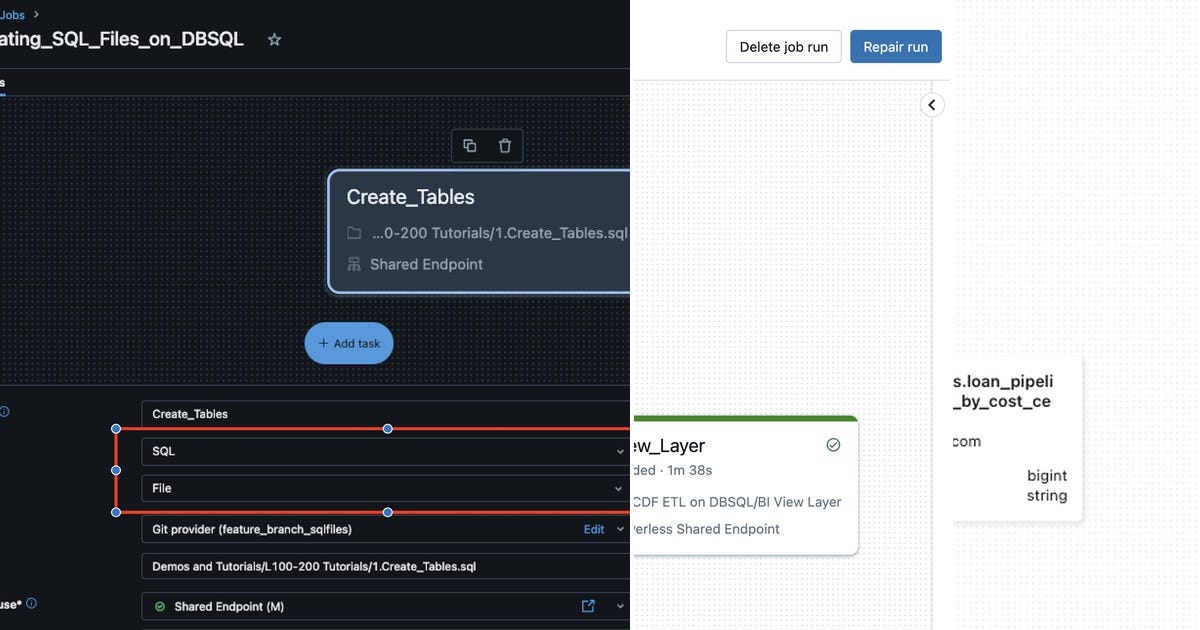This screenshot has width=1200, height=630.
Task: Click the Edit link for the Git provider
Action: click(x=593, y=529)
